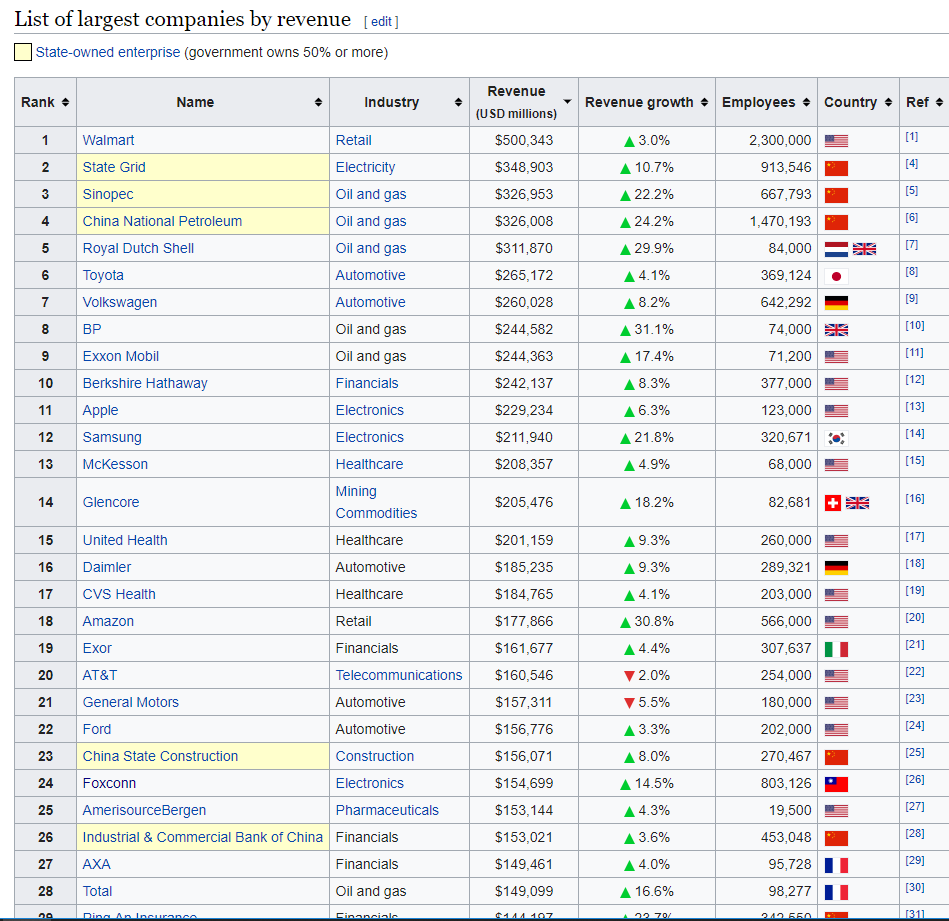Sort table by the Rank column
The width and height of the screenshot is (949, 921).
pyautogui.click(x=45, y=102)
